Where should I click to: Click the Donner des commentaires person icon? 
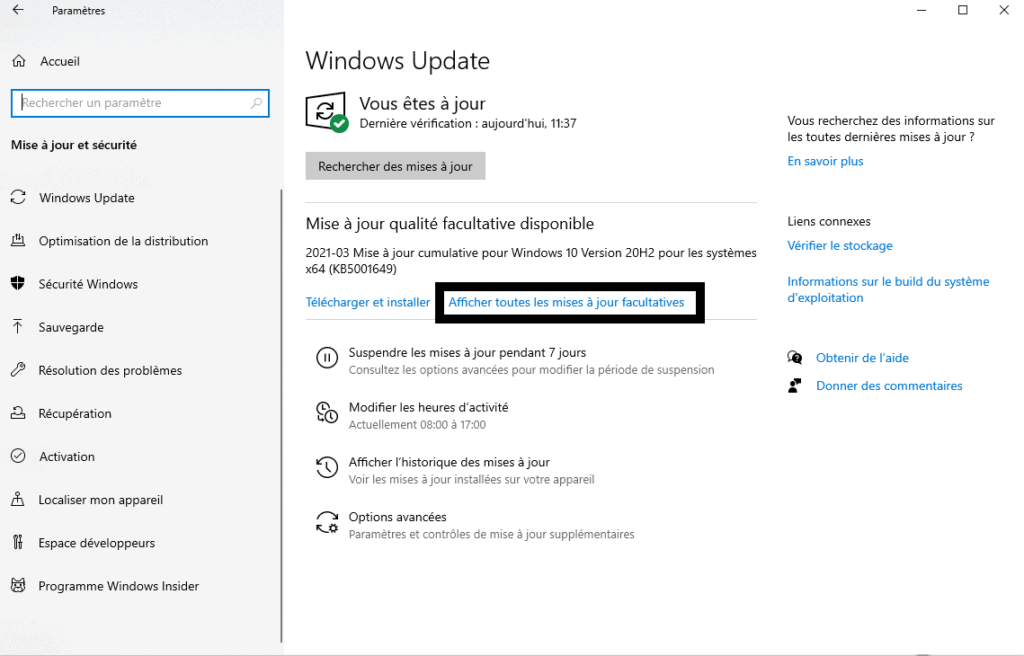[x=795, y=385]
